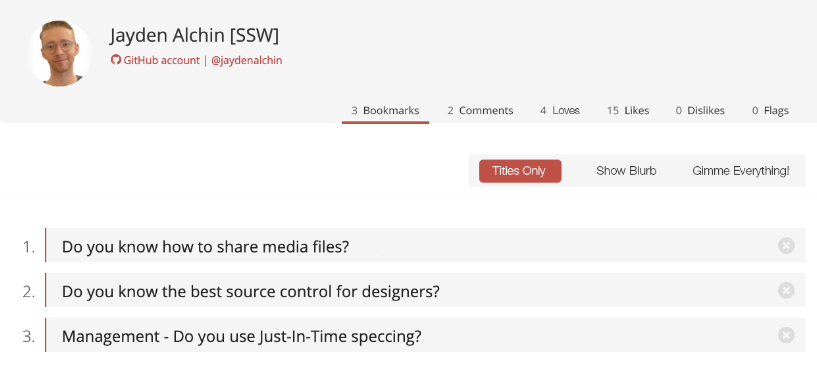817x374 pixels.
Task: Open Jayden Alchin's profile photo
Action: 60,53
